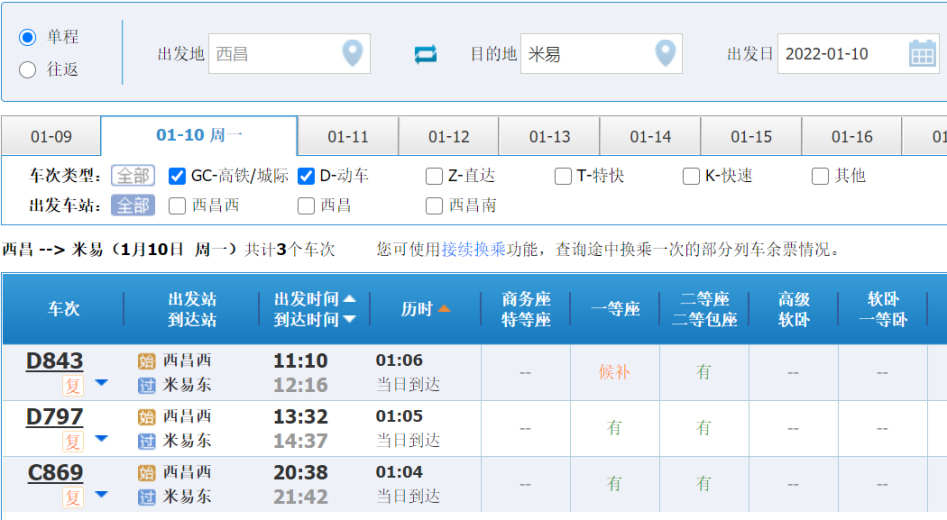This screenshot has width=947, height=520.
Task: Click the 复 icon under train C869
Action: point(72,497)
